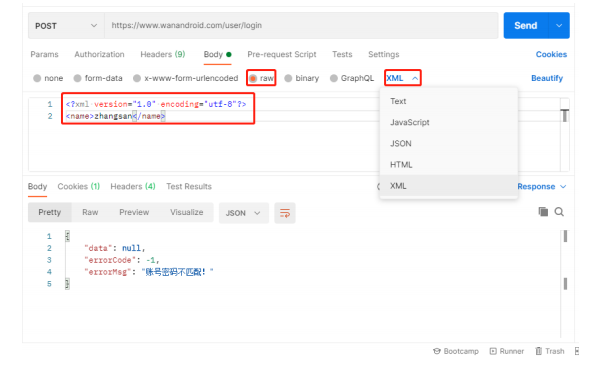Screen dimensions: 600x369
Task: Collapse the XML body language dropdown
Action: pyautogui.click(x=403, y=78)
